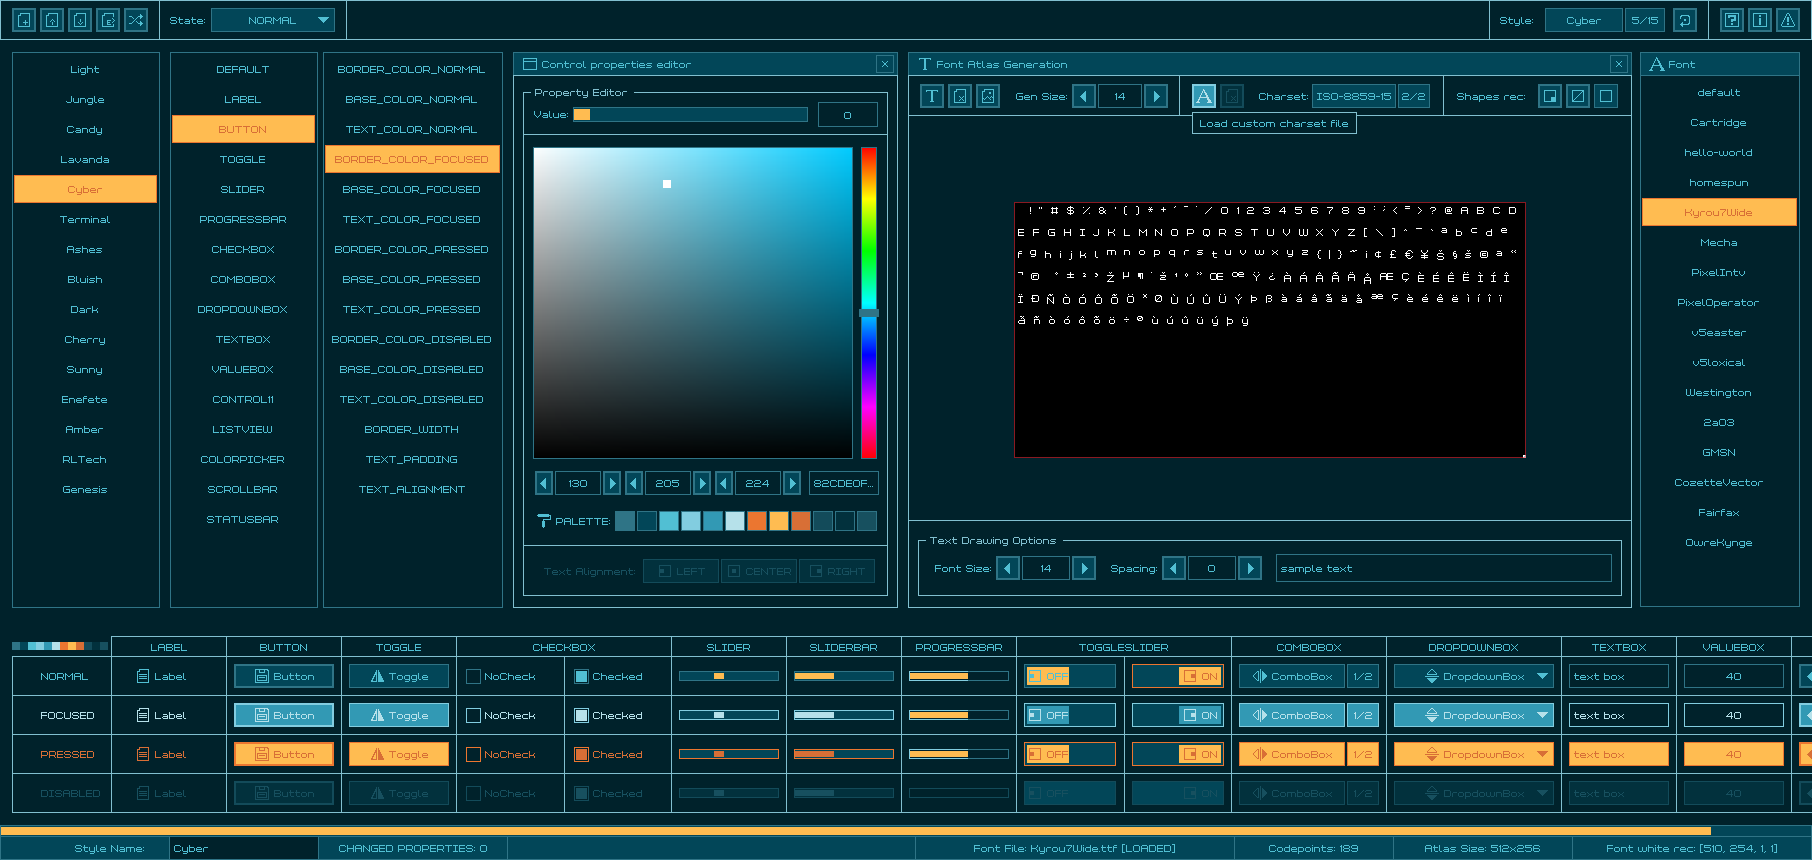Click the warning triangle icon top right
The image size is (1812, 860).
click(x=1788, y=20)
